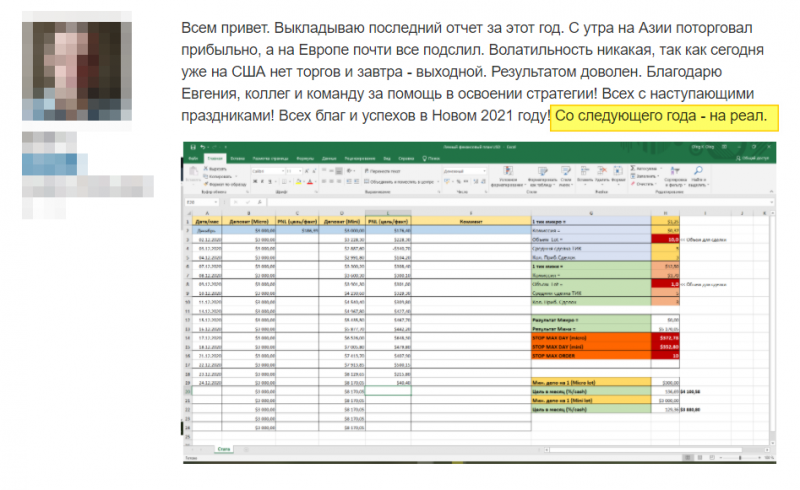Switch to the Formulas (Формулы) tab
The width and height of the screenshot is (800, 490).
pos(305,158)
